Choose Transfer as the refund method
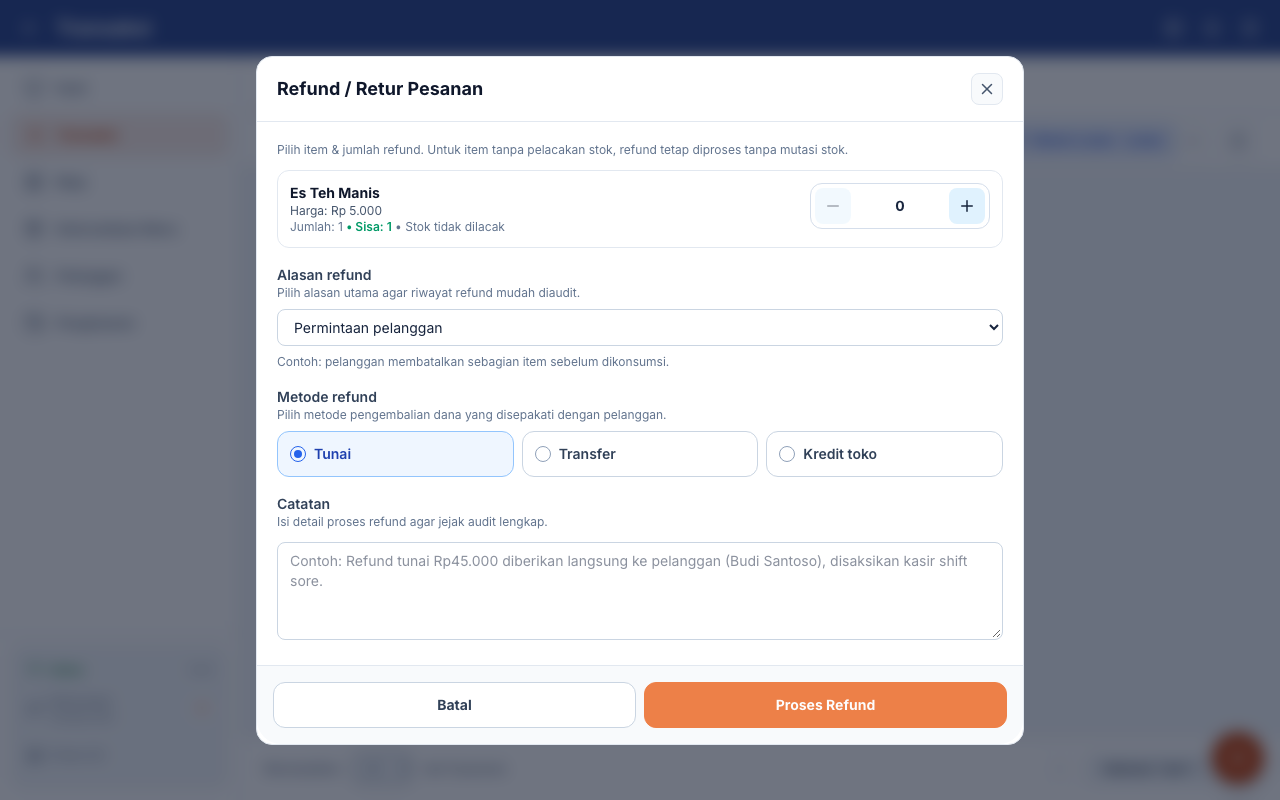1280x800 pixels. click(x=640, y=454)
